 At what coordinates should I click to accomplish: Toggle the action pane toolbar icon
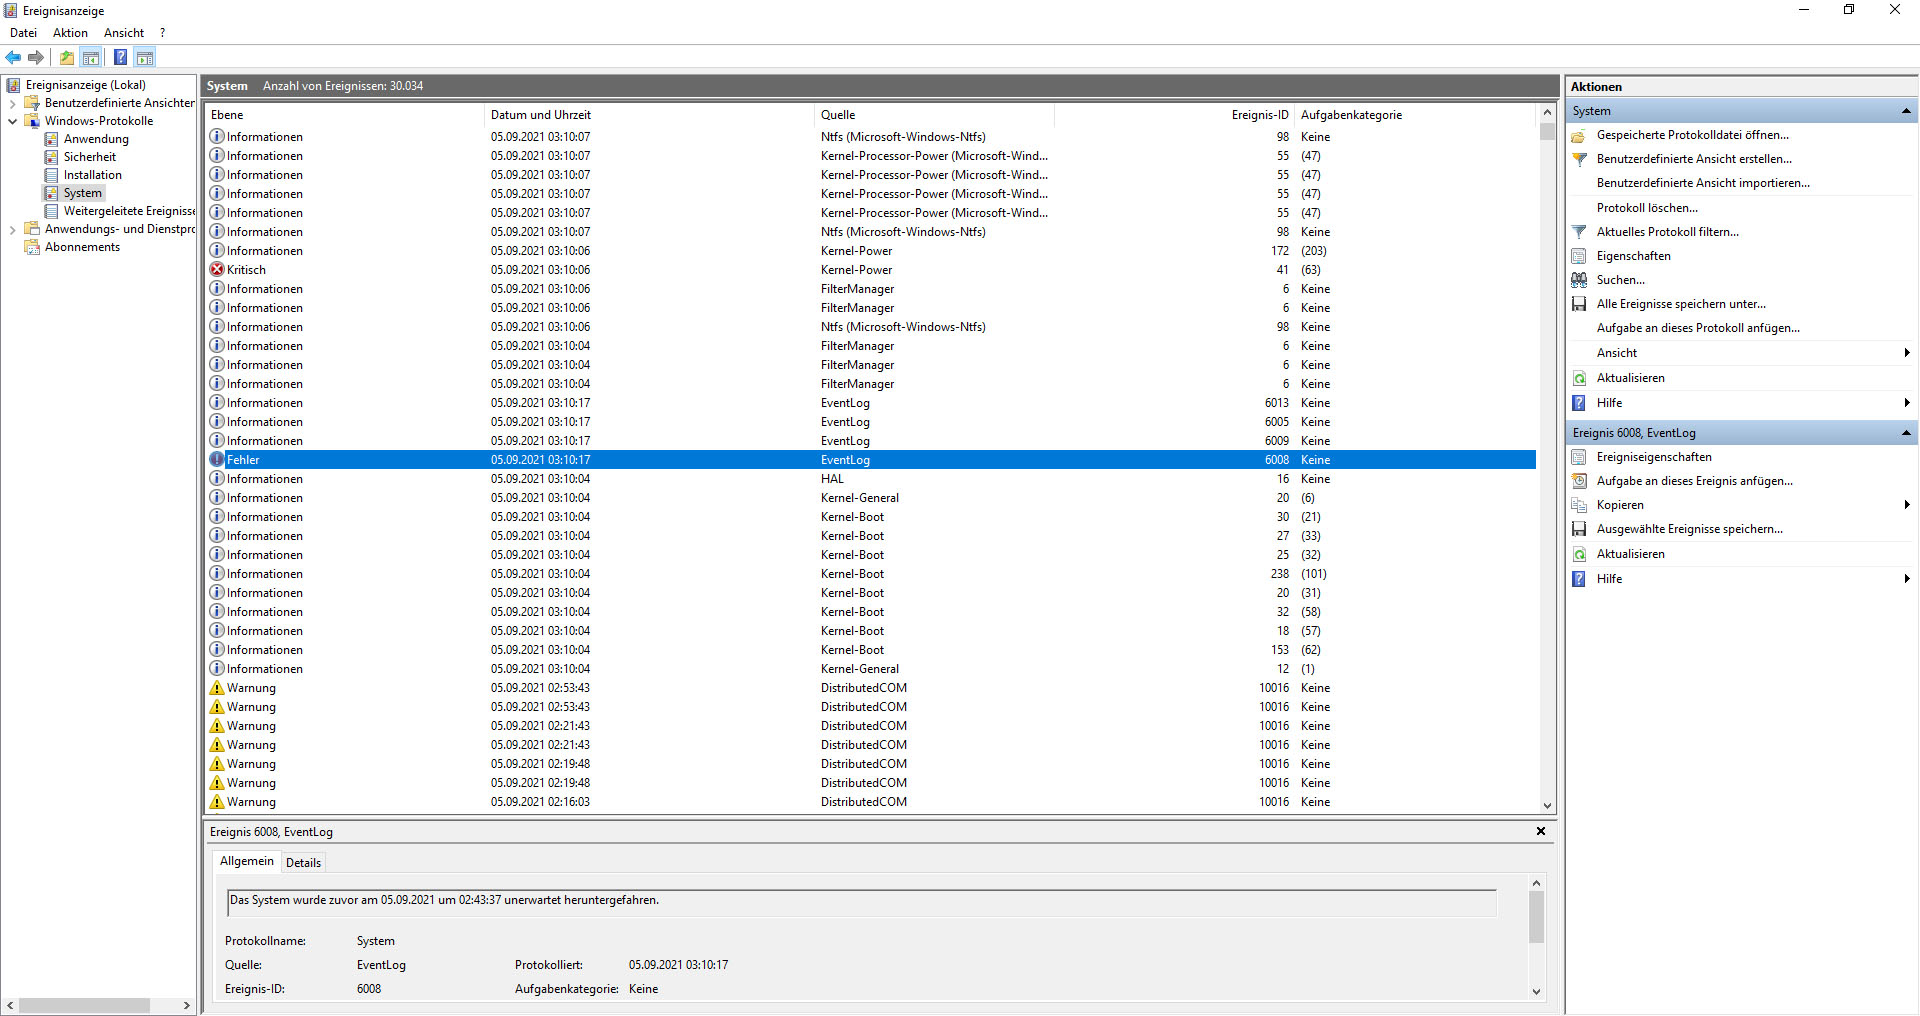145,58
